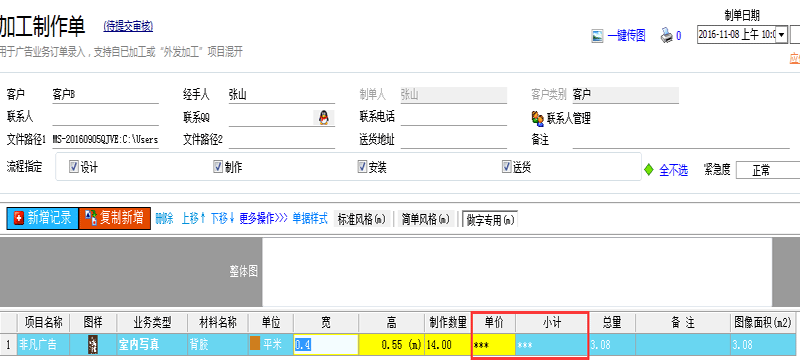Click the 备注 input field in the header form

681,140
